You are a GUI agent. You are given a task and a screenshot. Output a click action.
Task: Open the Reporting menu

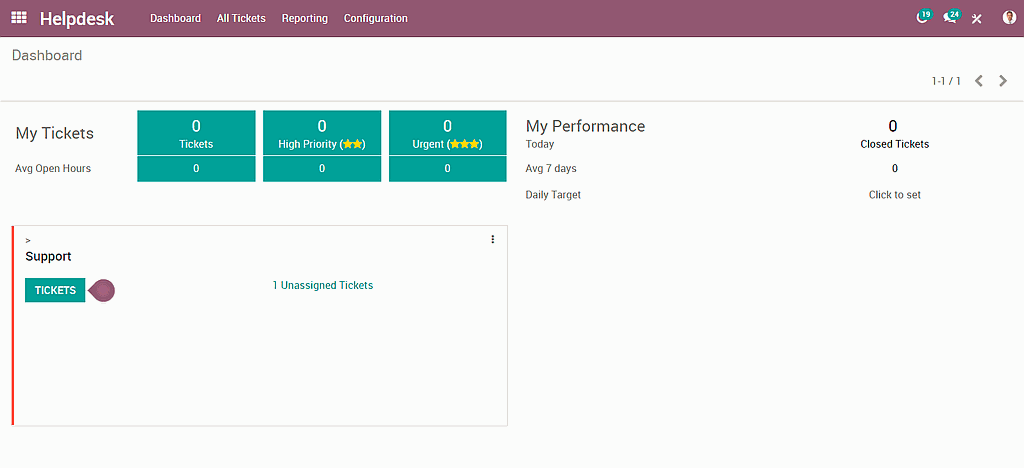[x=304, y=18]
